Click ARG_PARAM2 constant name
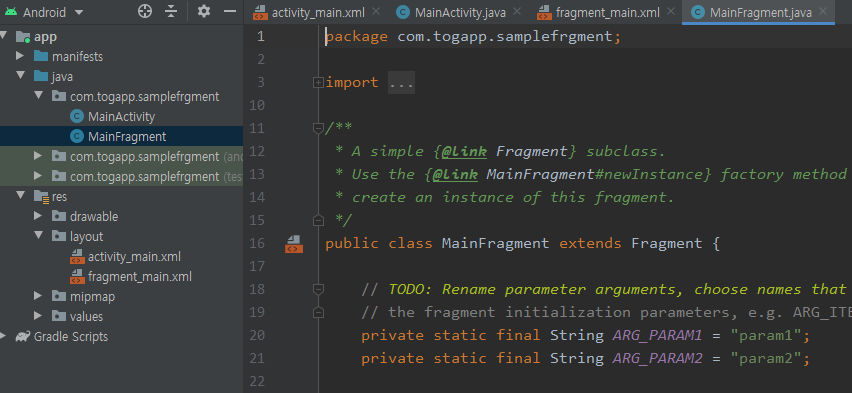This screenshot has height=393, width=852. pos(657,358)
